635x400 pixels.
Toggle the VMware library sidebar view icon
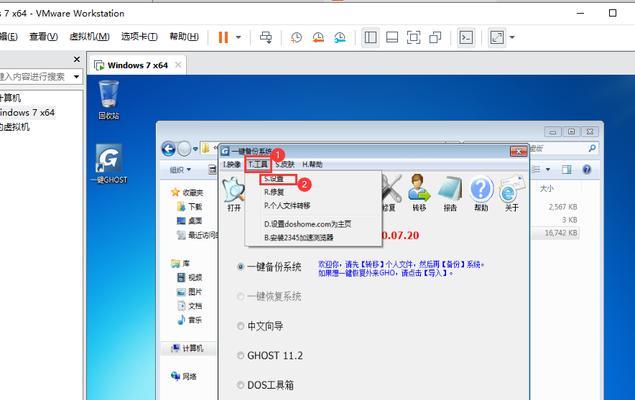tap(371, 37)
